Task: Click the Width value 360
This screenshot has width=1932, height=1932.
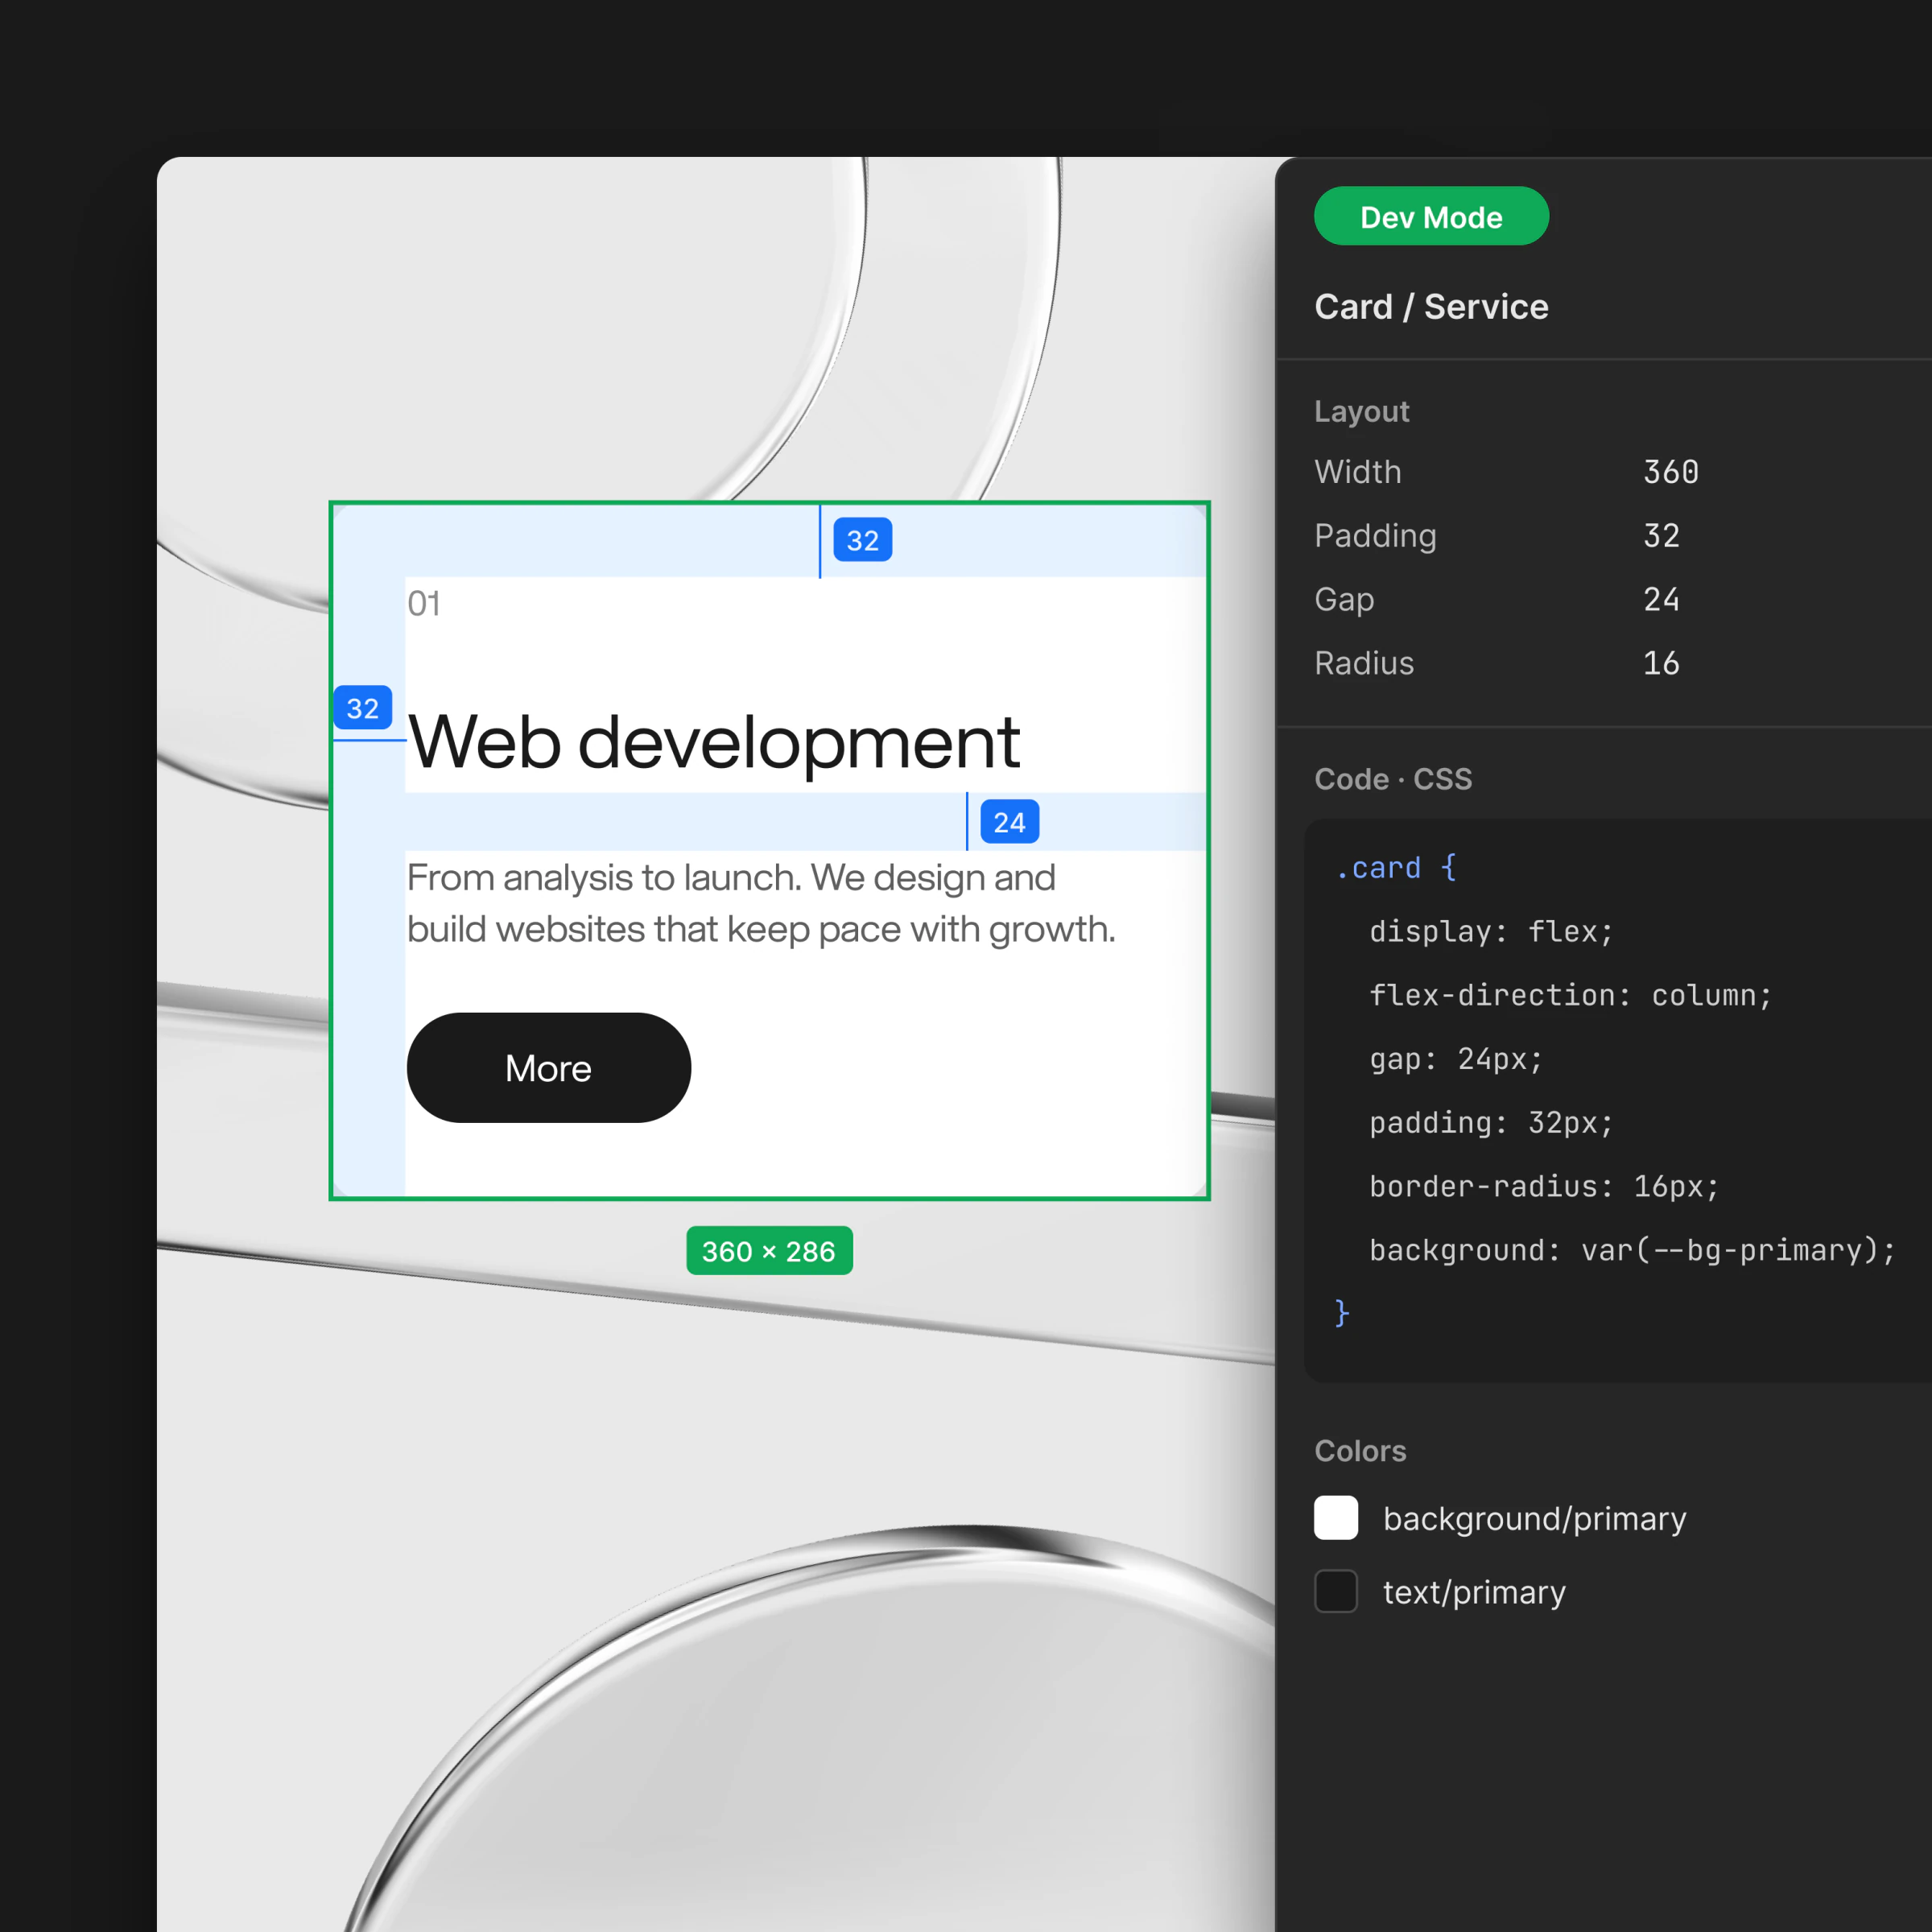Action: [x=1671, y=472]
